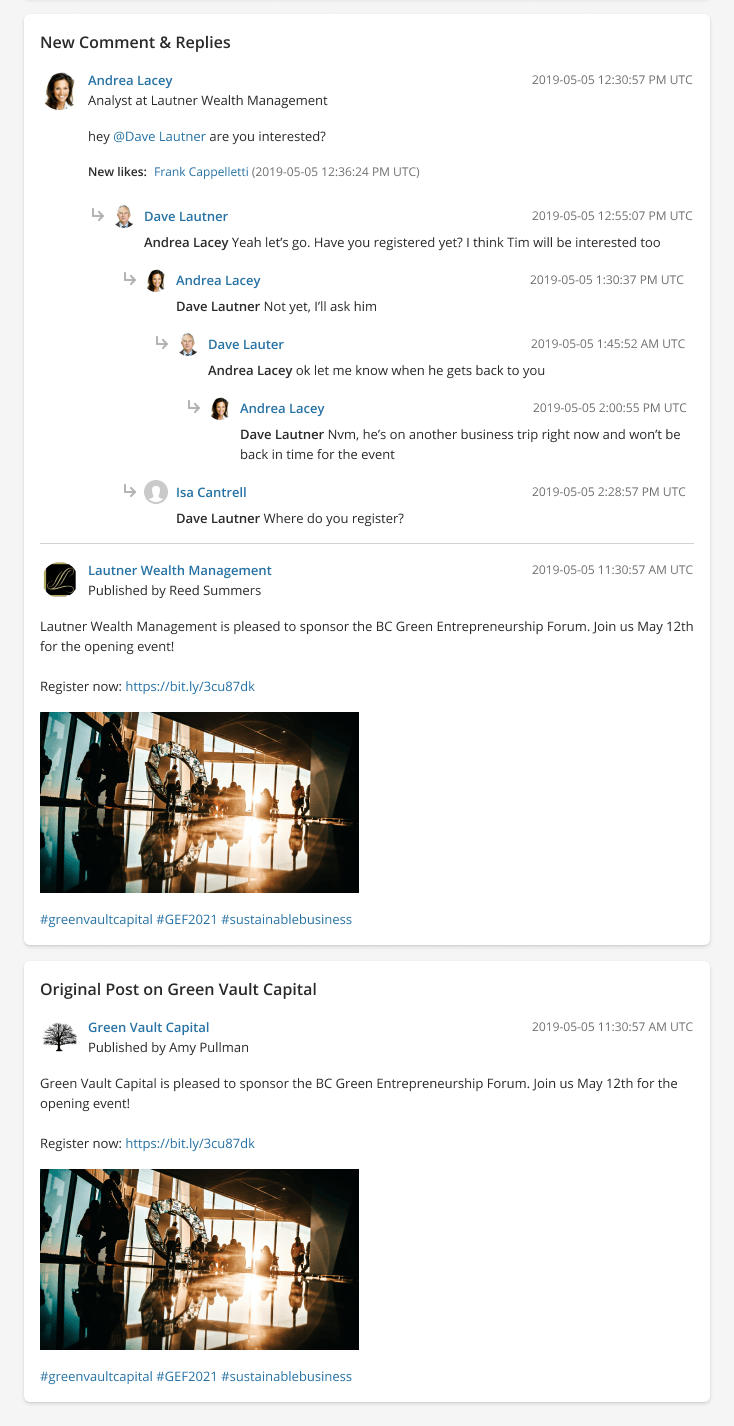
Task: Click Isa Cantrell's placeholder avatar
Action: pos(156,492)
